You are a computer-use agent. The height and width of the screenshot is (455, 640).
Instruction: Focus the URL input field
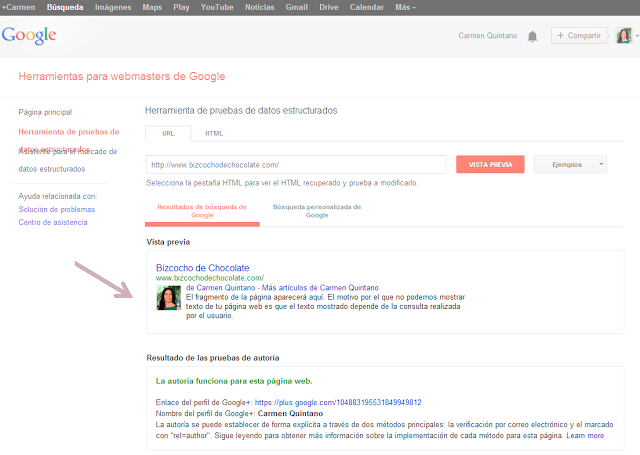296,164
